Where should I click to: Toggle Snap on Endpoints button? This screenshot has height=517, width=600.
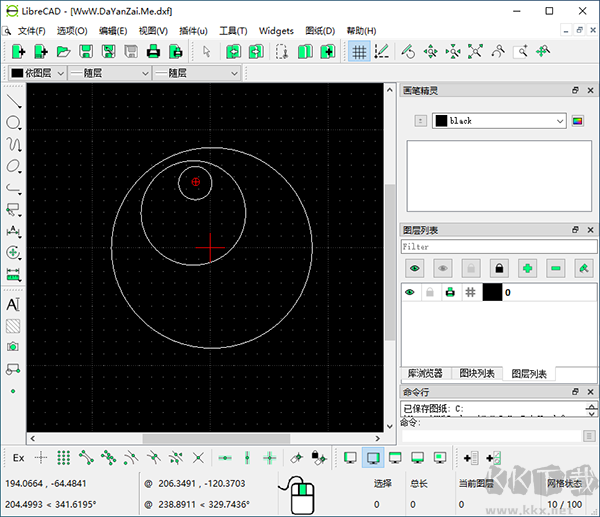[86, 458]
